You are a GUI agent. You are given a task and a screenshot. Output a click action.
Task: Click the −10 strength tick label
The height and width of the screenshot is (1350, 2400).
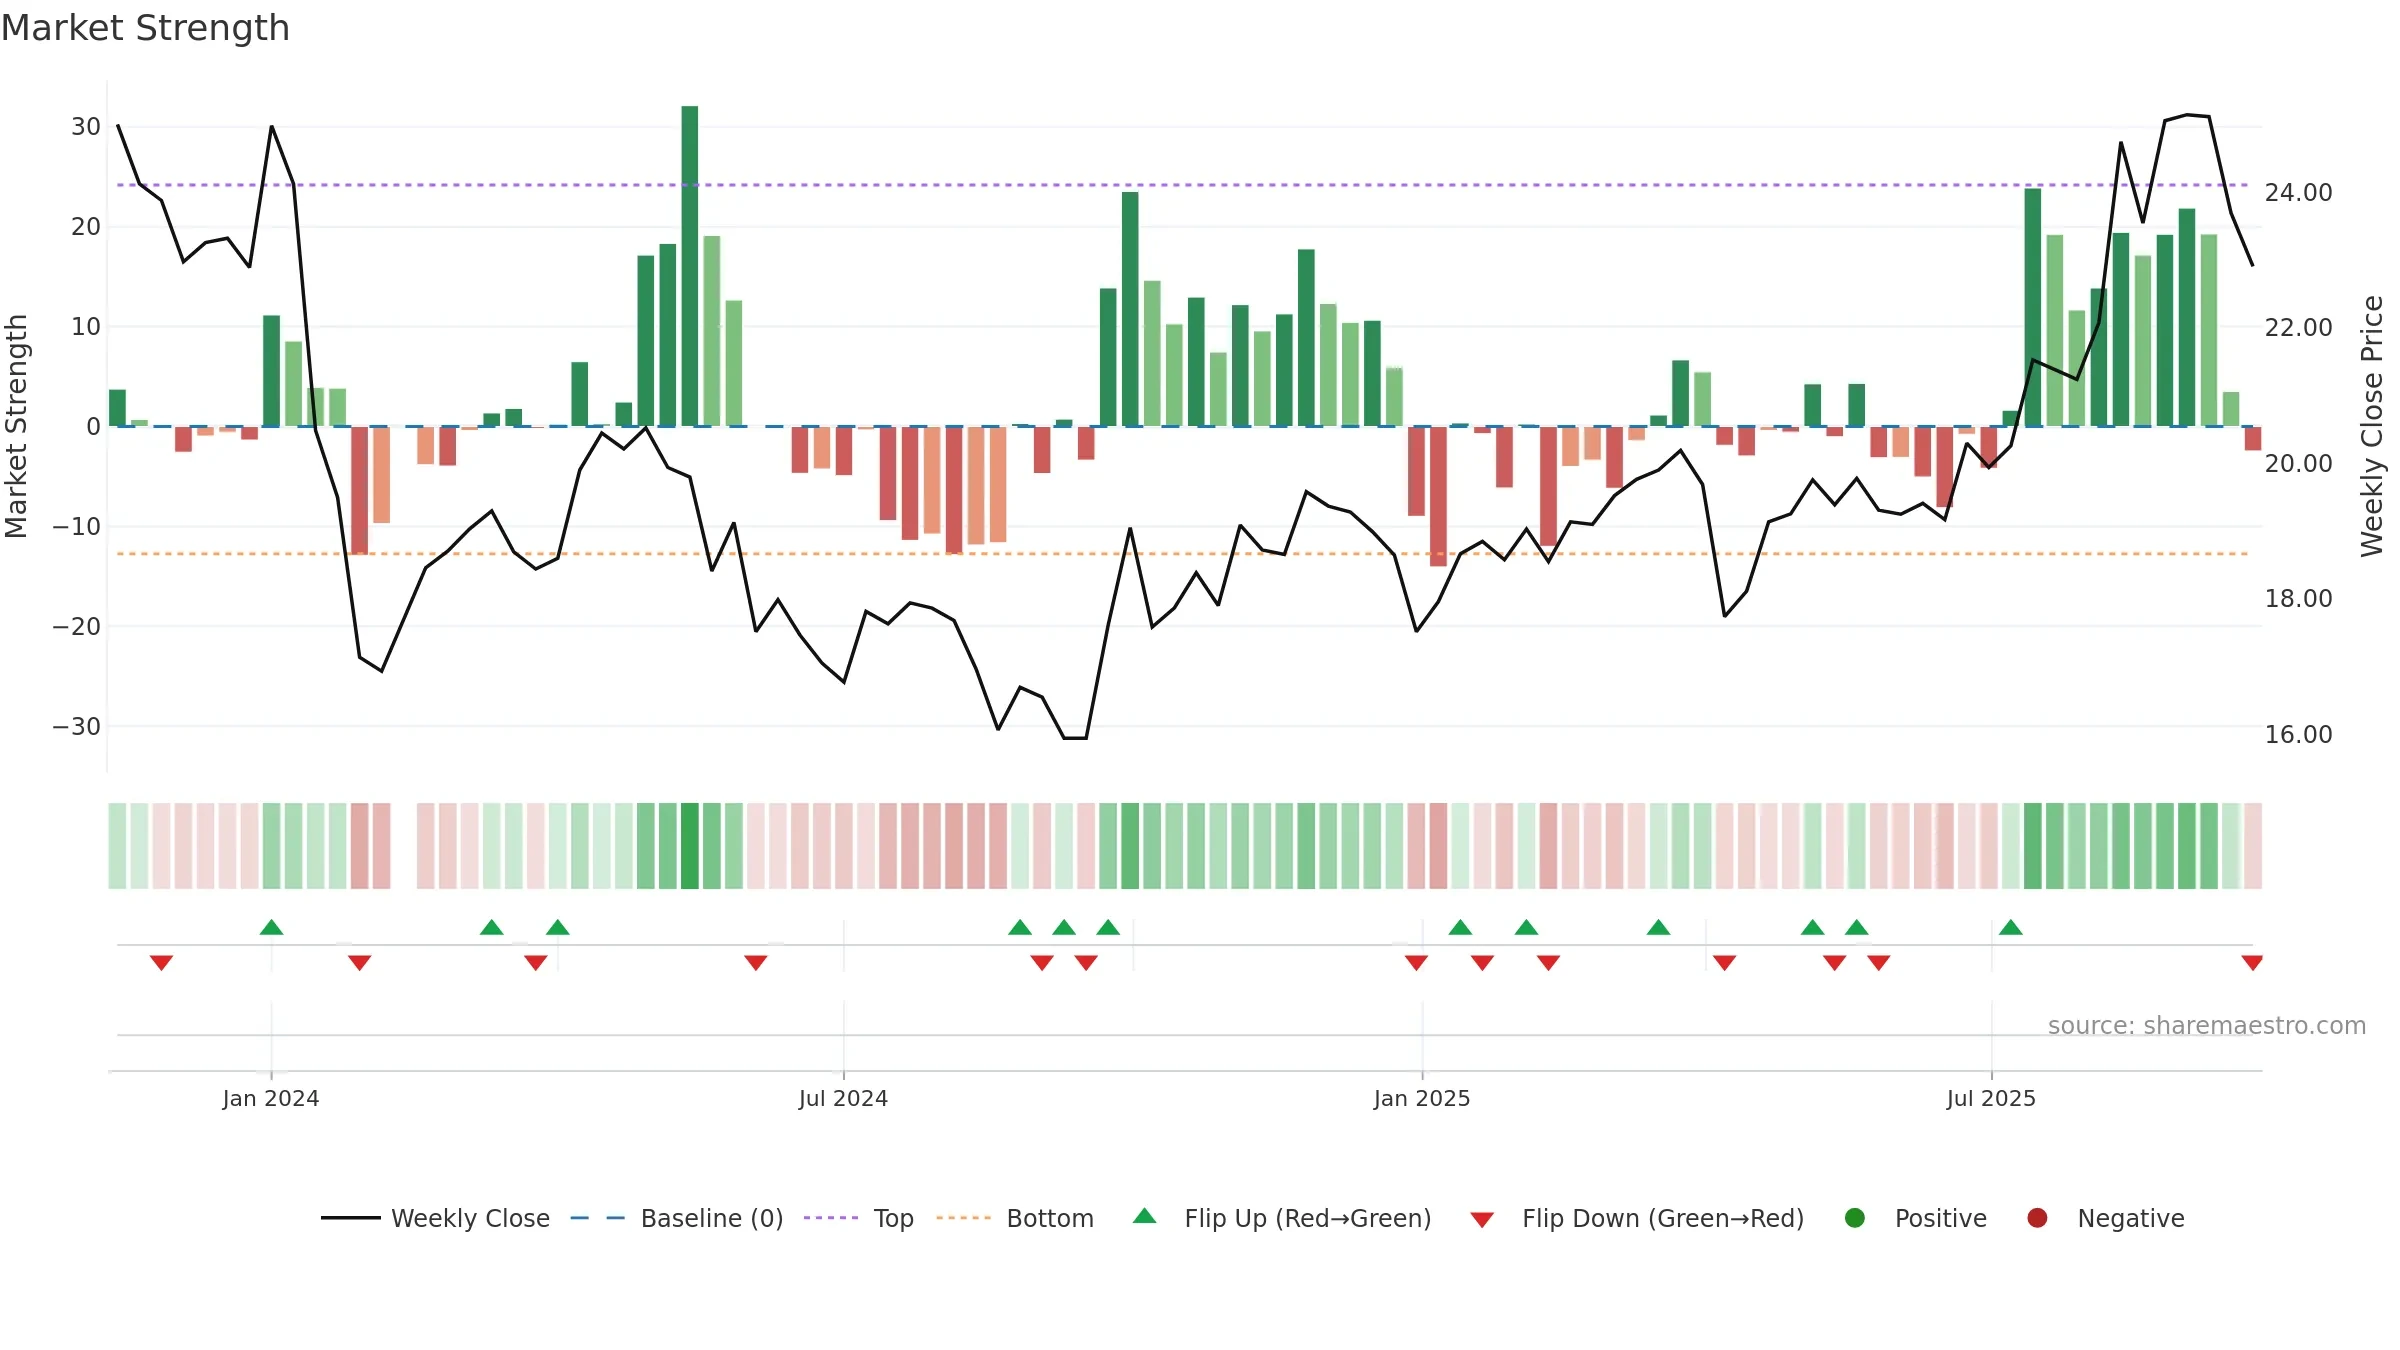point(77,526)
